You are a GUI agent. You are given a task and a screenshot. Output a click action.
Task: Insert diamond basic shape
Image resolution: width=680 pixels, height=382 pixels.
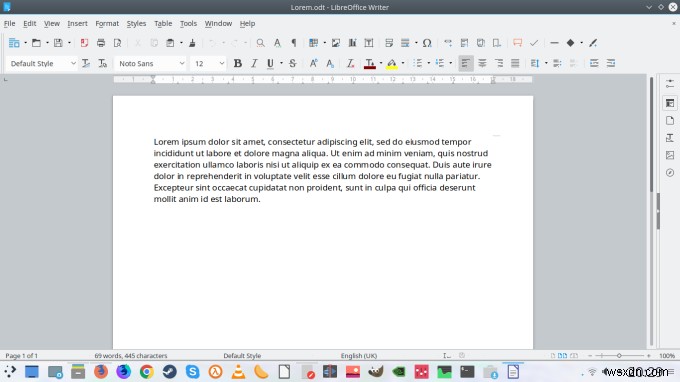(x=570, y=43)
